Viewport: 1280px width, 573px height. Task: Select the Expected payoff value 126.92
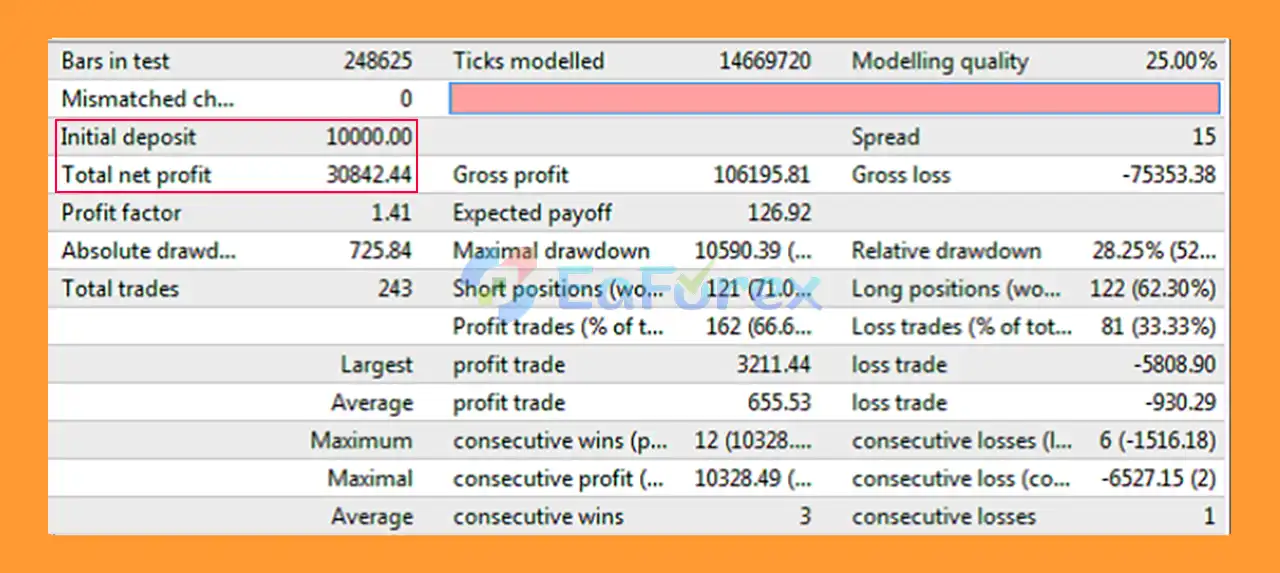point(779,213)
